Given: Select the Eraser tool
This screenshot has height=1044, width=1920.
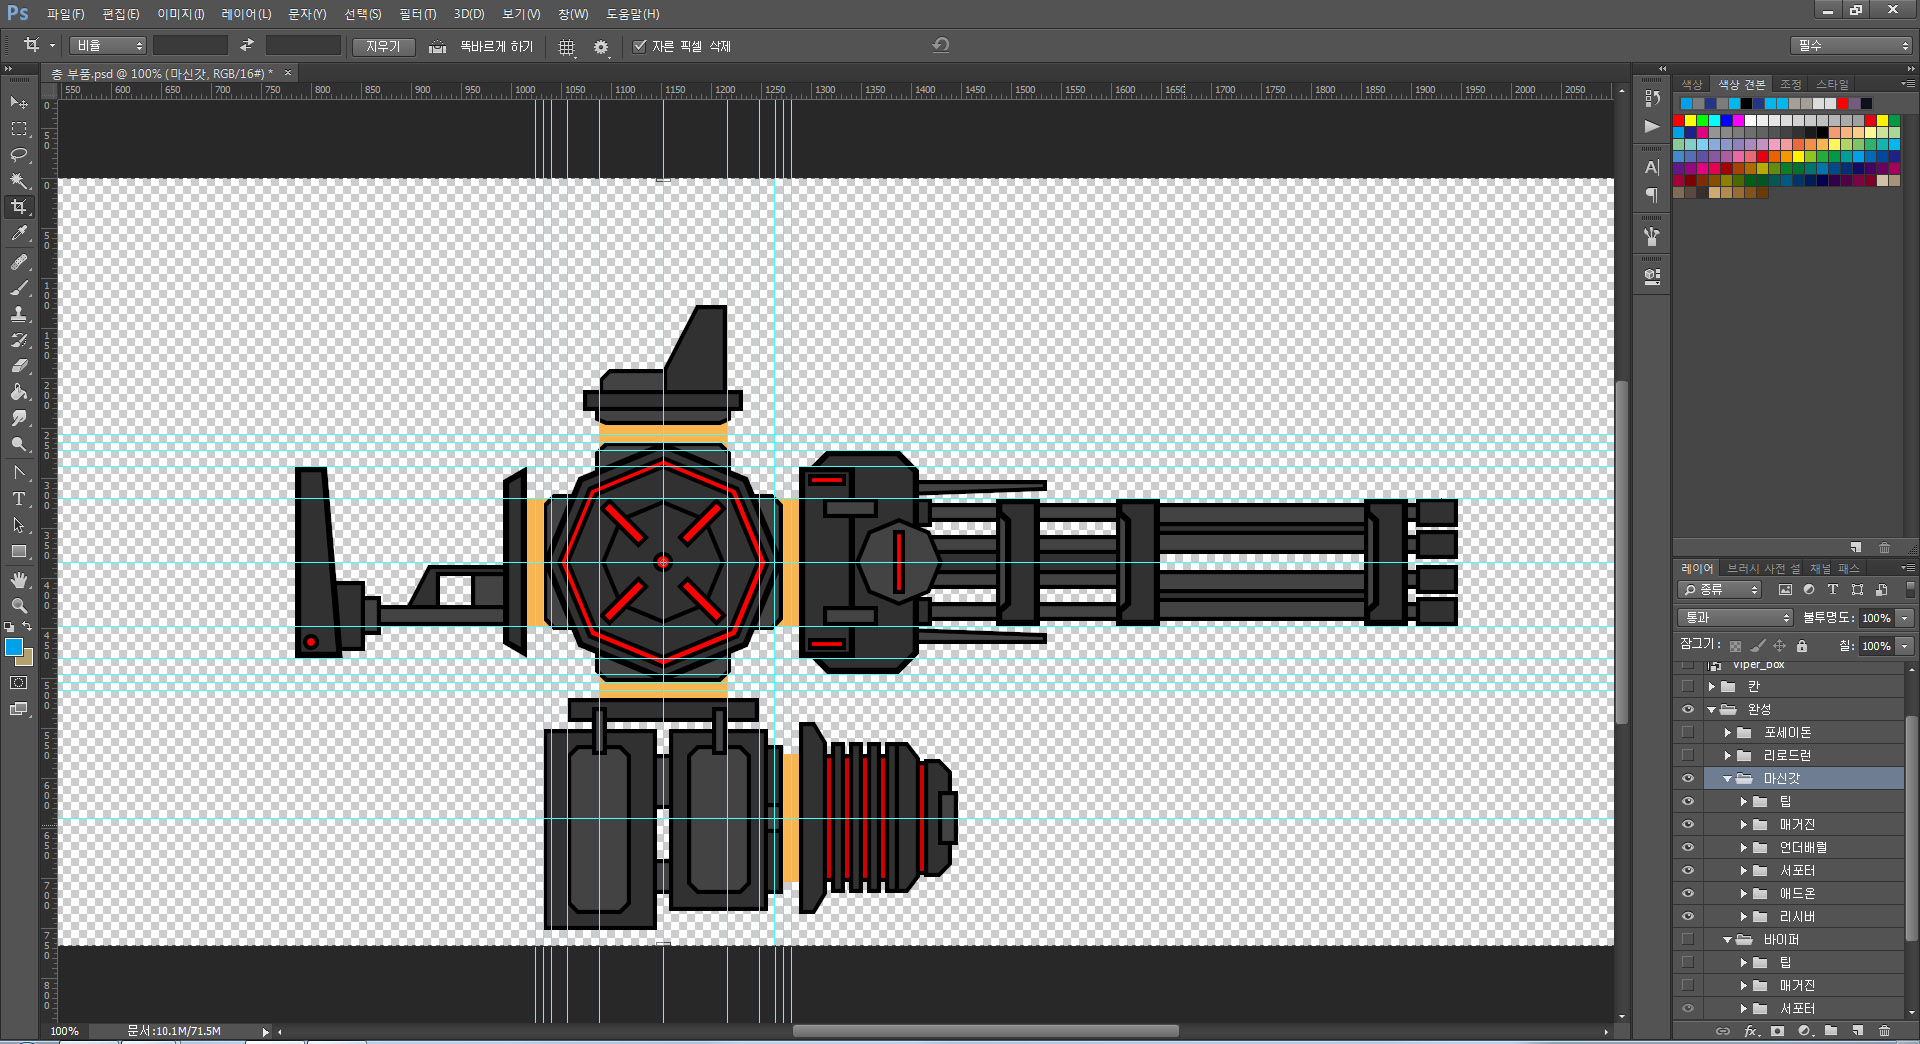Looking at the screenshot, I should click(x=19, y=366).
